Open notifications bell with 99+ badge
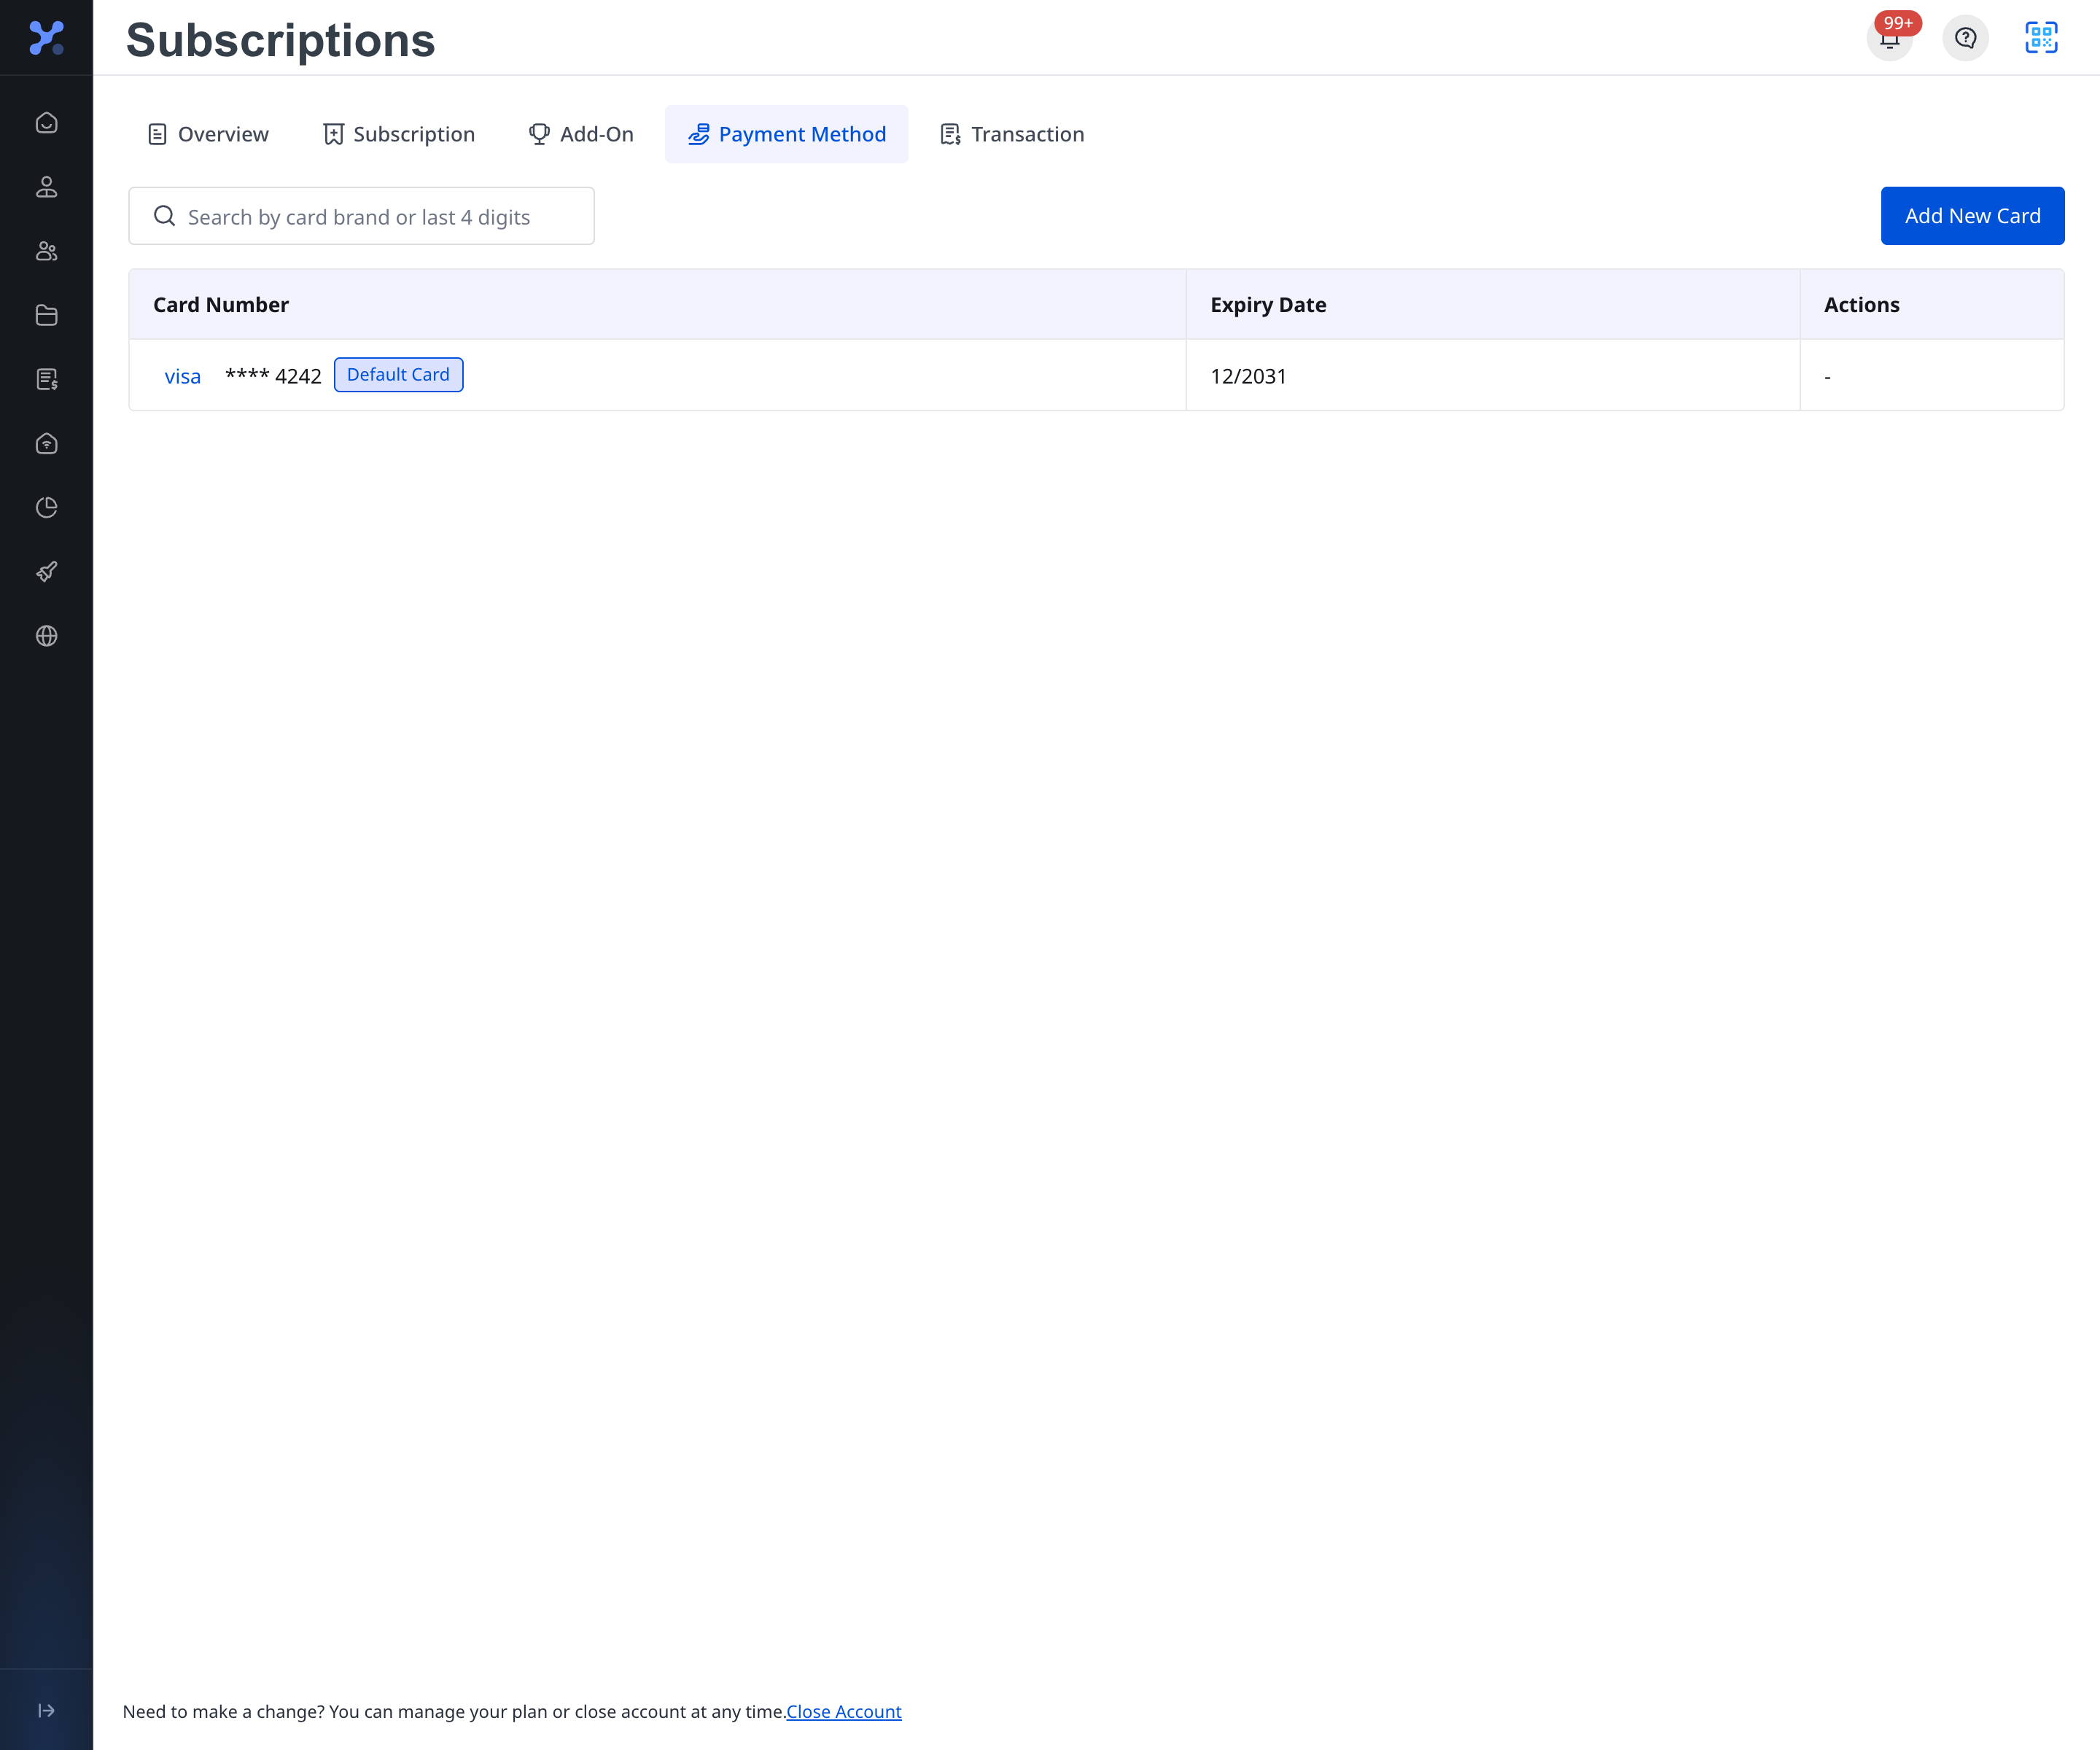Viewport: 2100px width, 1750px height. click(x=1889, y=38)
